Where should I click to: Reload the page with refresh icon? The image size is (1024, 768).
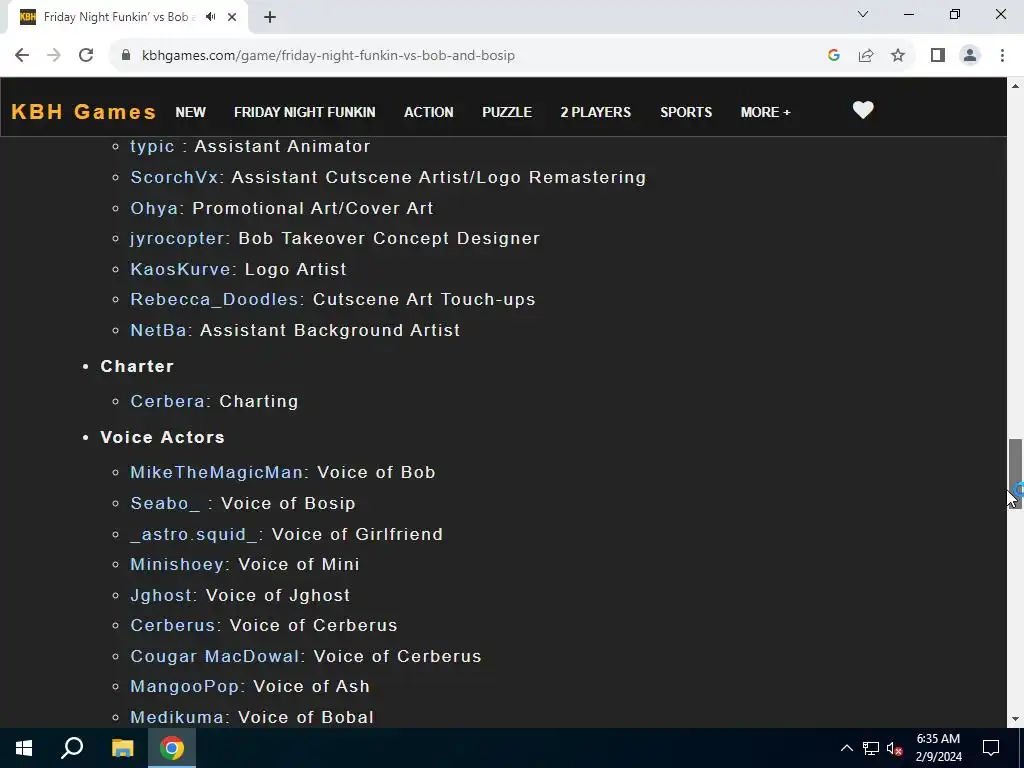click(86, 56)
